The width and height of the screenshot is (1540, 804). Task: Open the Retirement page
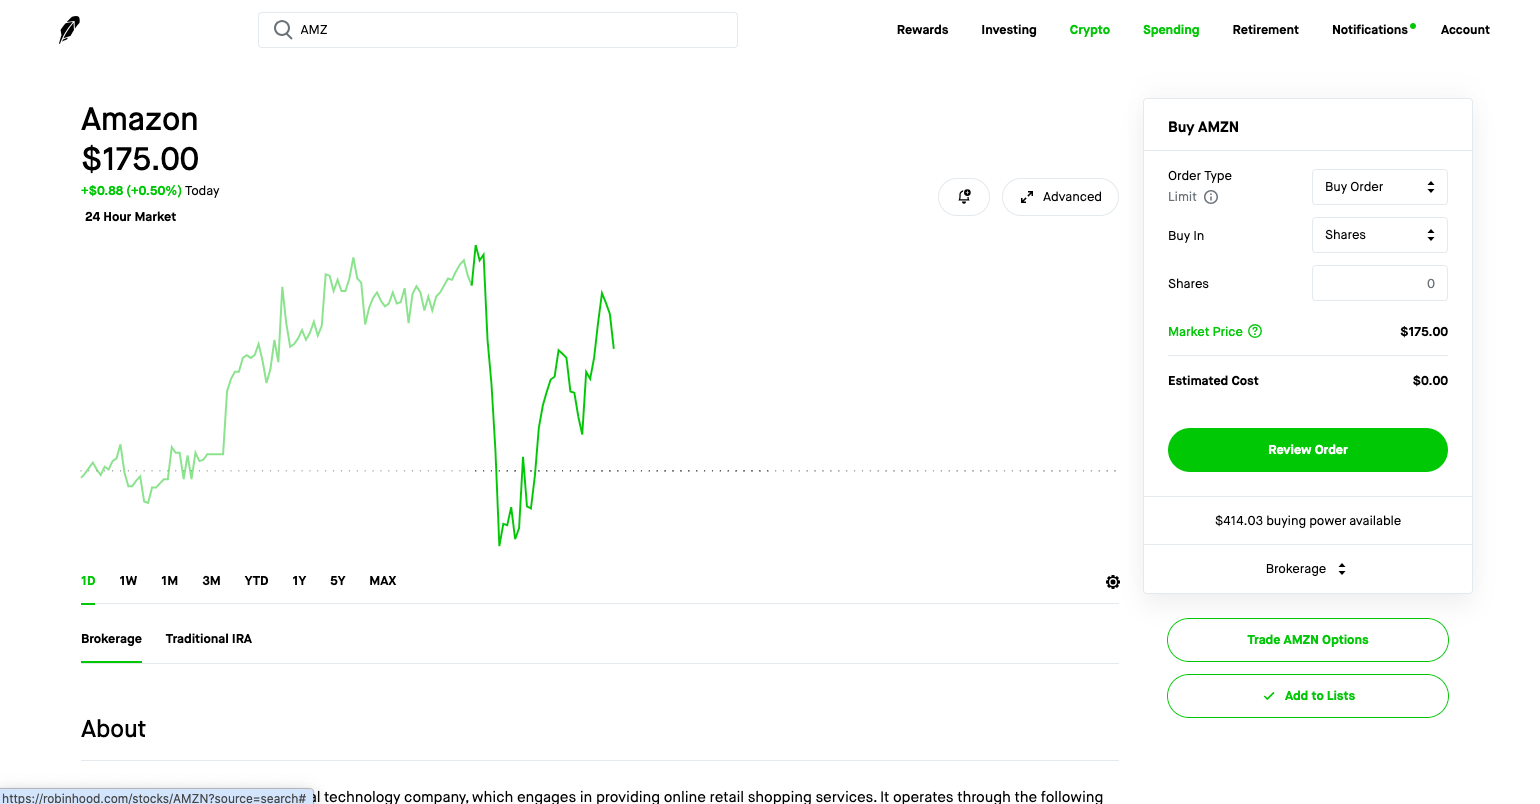coord(1266,30)
